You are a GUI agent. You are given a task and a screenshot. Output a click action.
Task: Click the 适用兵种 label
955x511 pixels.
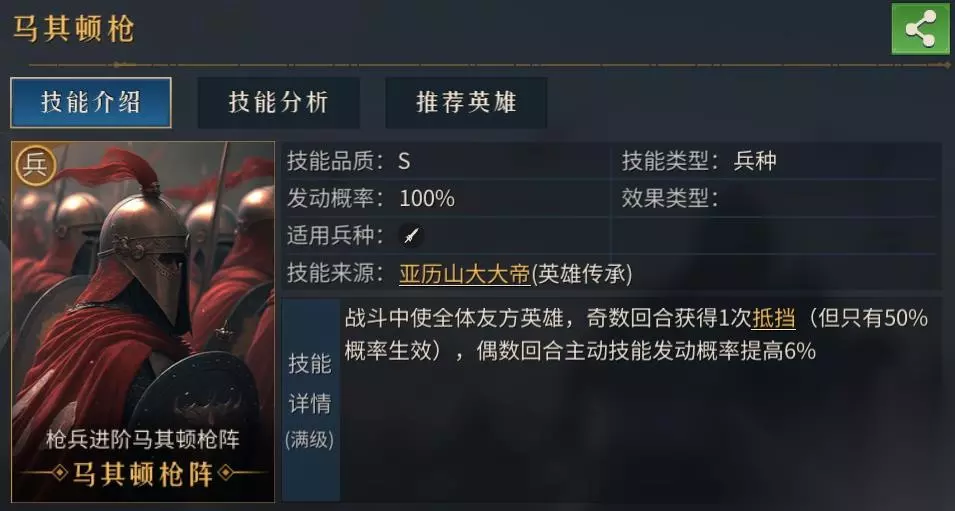point(336,236)
